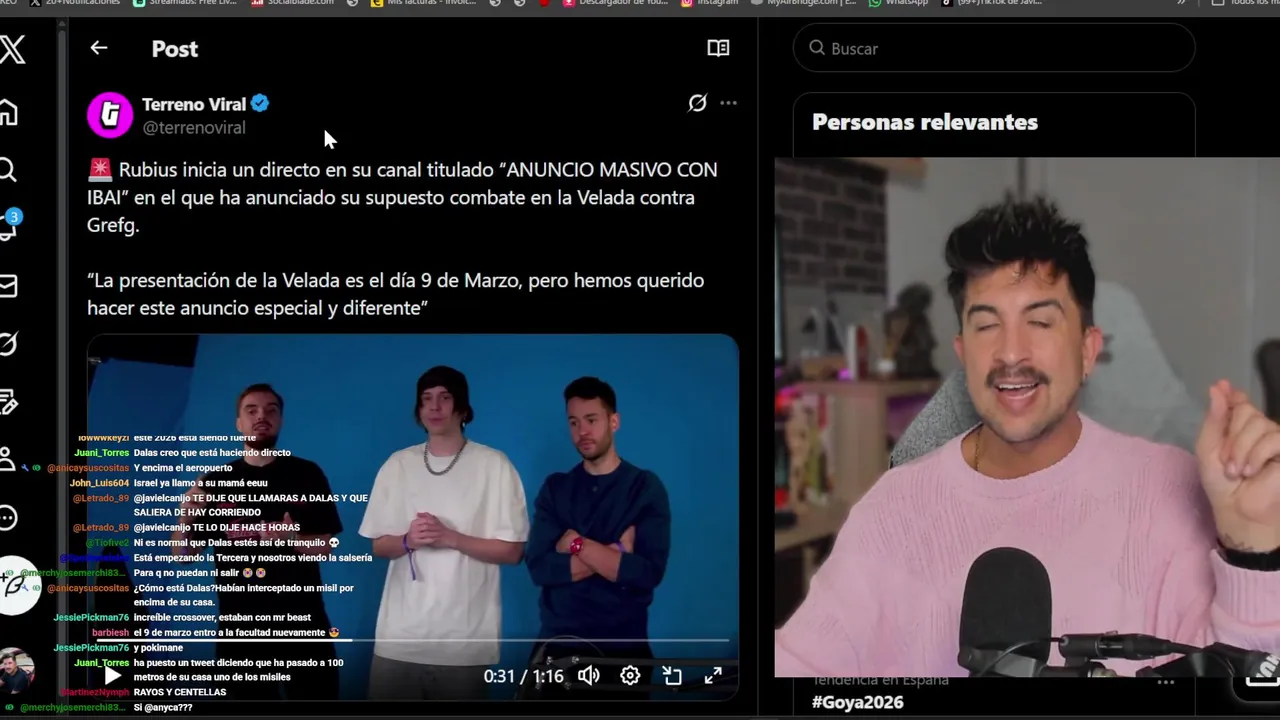Viewport: 1280px width, 720px height.
Task: Open the WhatsApp bookmark in the browser bar
Action: pos(898,3)
